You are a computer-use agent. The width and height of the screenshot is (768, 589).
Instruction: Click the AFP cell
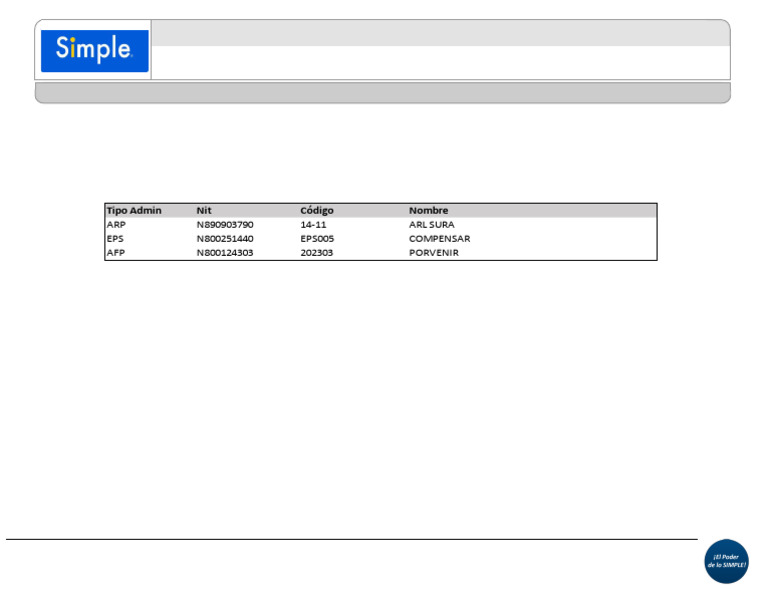[116, 253]
